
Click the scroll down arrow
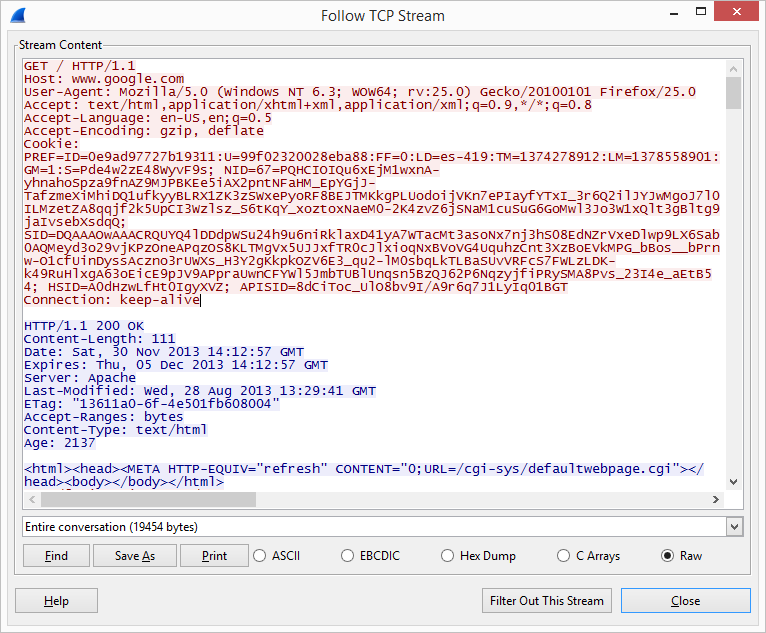[x=733, y=482]
